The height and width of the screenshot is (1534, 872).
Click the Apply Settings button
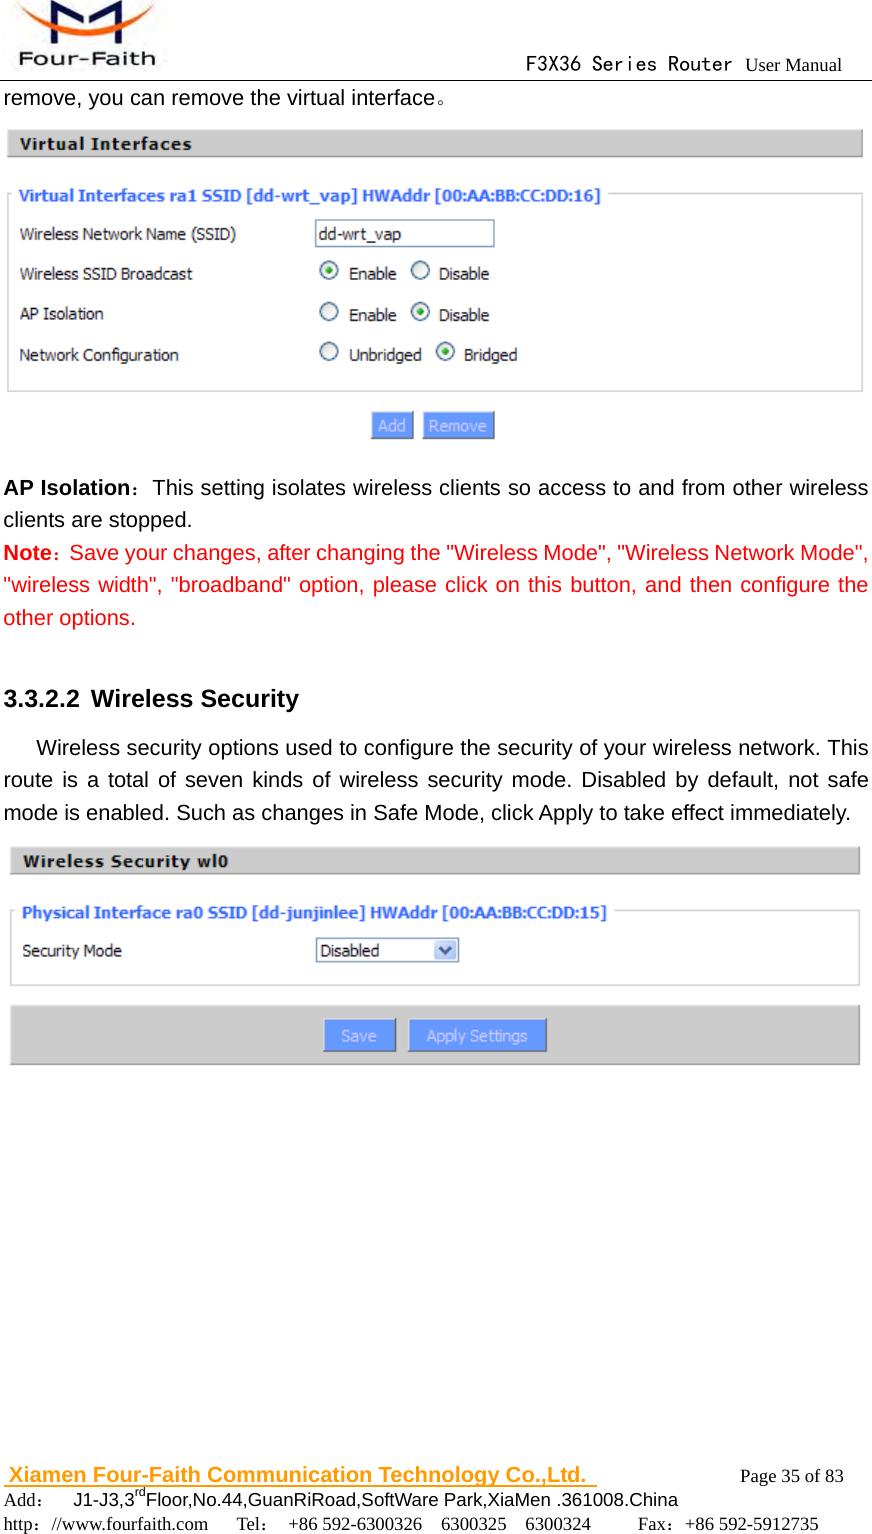coord(477,1036)
